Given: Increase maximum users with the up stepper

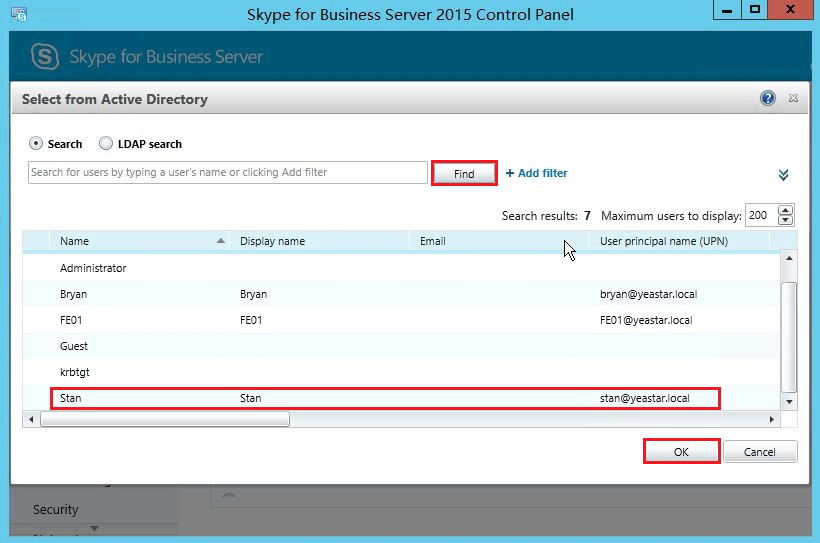Looking at the screenshot, I should coord(785,210).
